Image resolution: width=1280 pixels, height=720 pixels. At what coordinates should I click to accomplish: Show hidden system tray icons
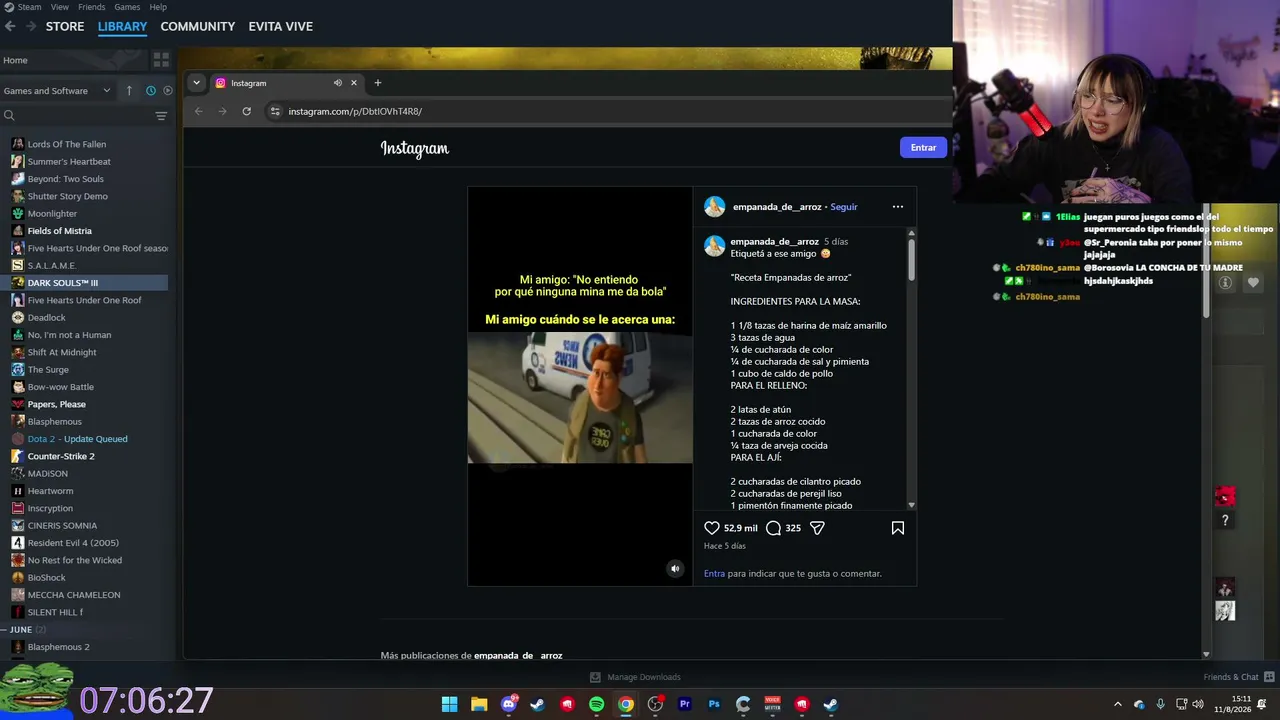click(x=1118, y=704)
